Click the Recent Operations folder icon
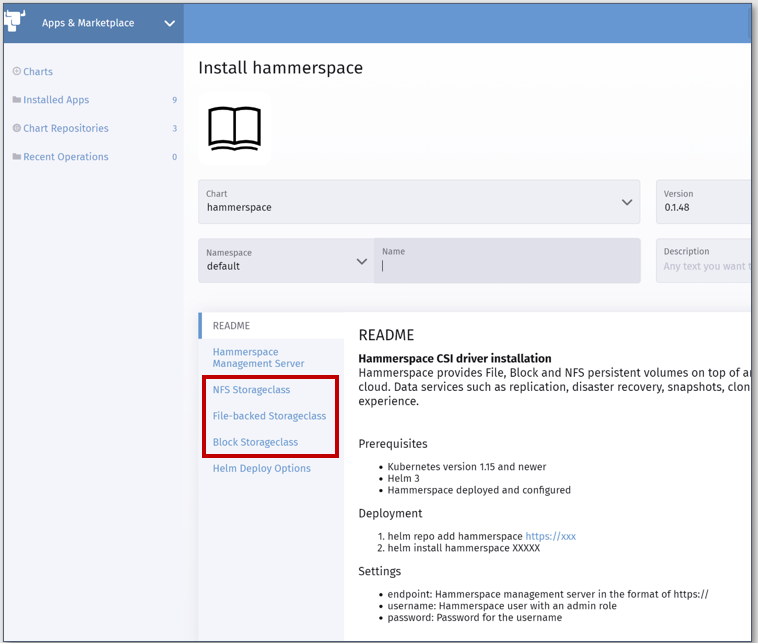This screenshot has height=643, width=758. pos(16,157)
